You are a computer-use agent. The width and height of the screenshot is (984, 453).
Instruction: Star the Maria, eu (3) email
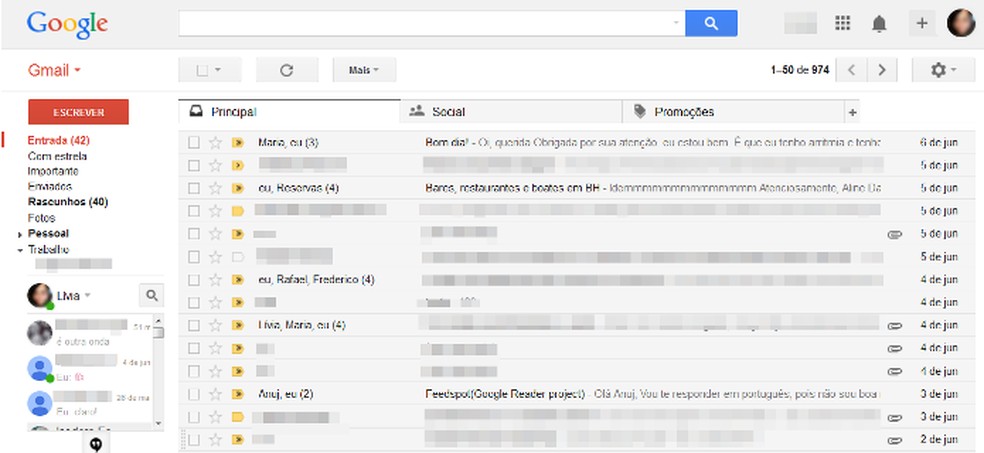point(215,142)
